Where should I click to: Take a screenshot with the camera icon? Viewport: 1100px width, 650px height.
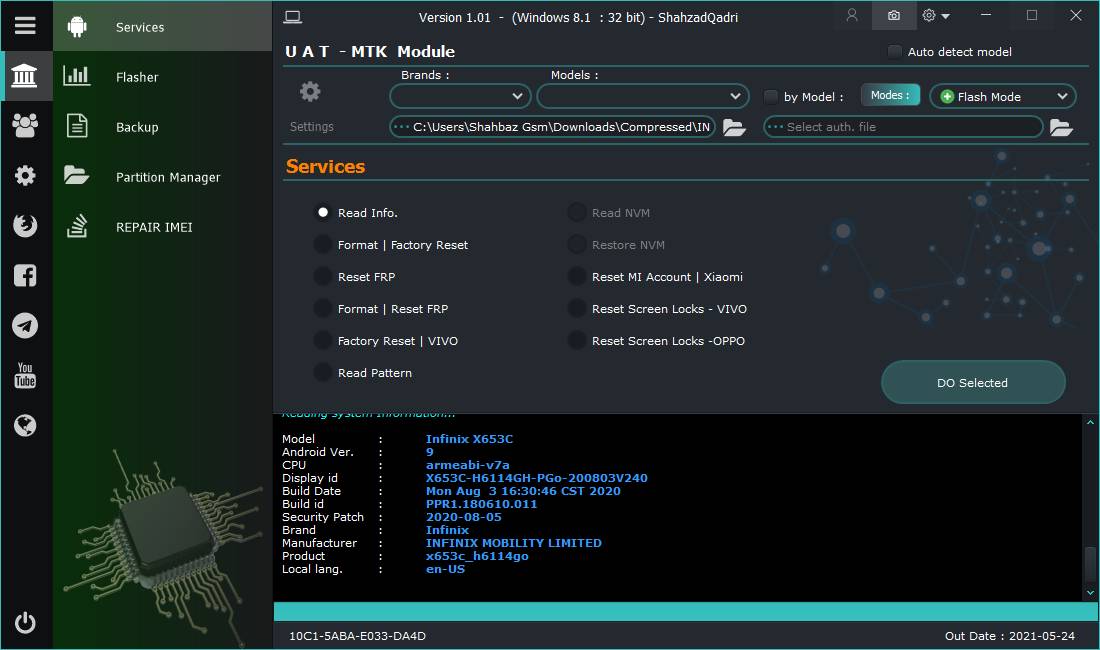click(x=894, y=15)
